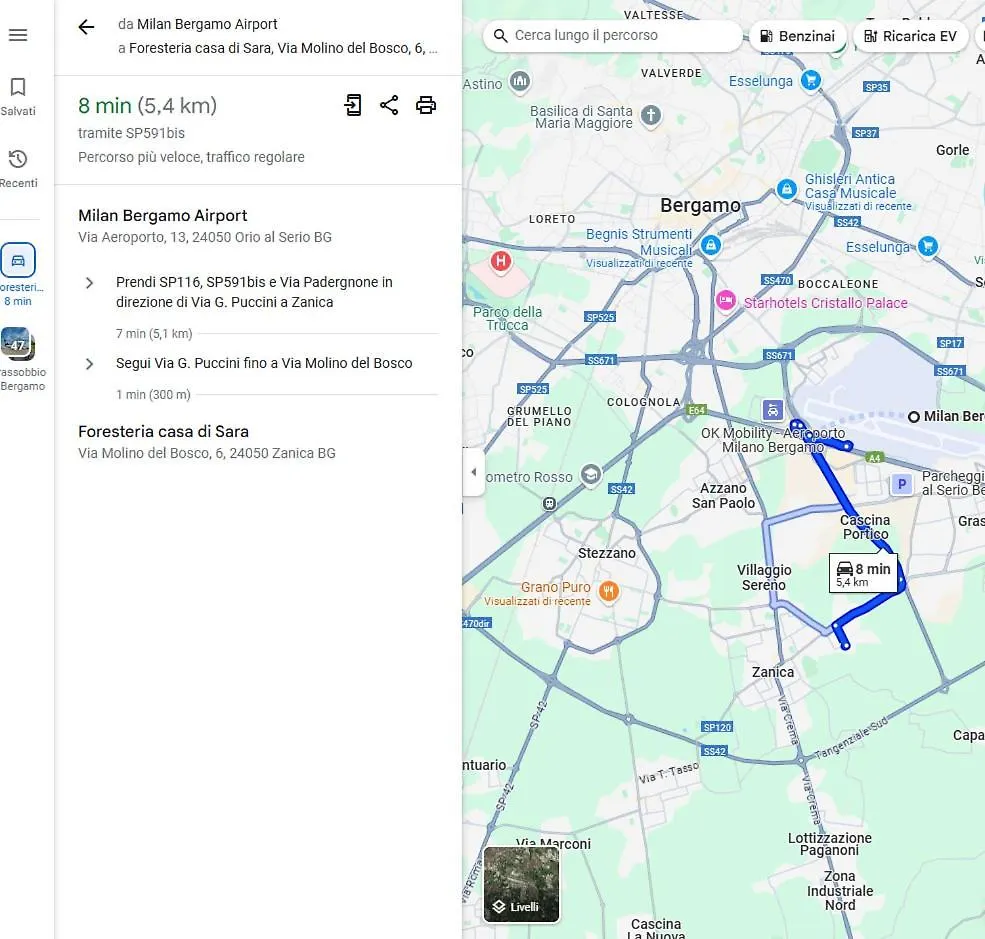Click the Foresteria casa di Sara destination heading
Image resolution: width=985 pixels, height=939 pixels.
tap(163, 432)
